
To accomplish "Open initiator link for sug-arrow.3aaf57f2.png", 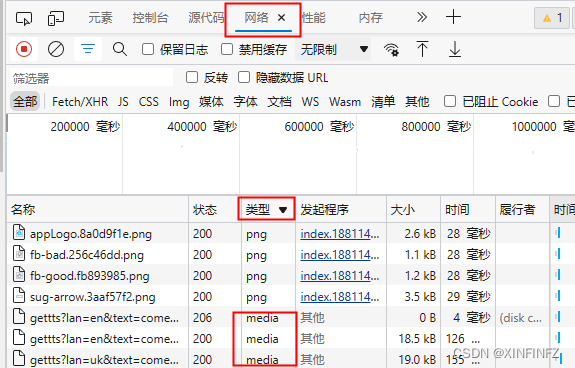I will 340,296.
